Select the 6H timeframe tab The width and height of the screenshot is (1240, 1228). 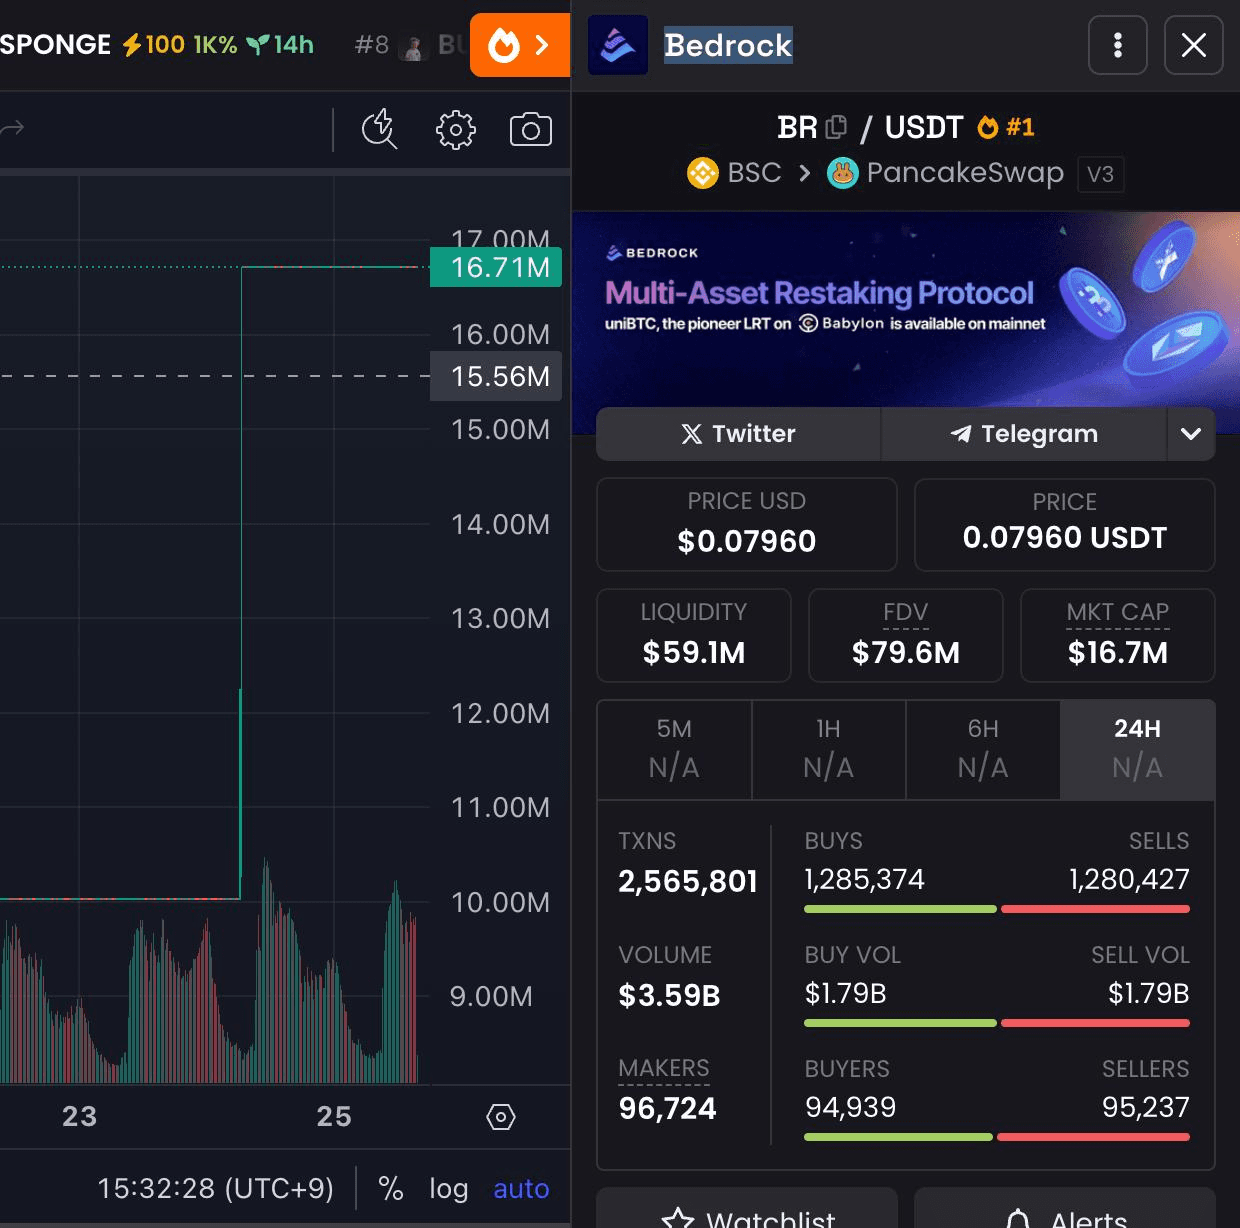(983, 749)
